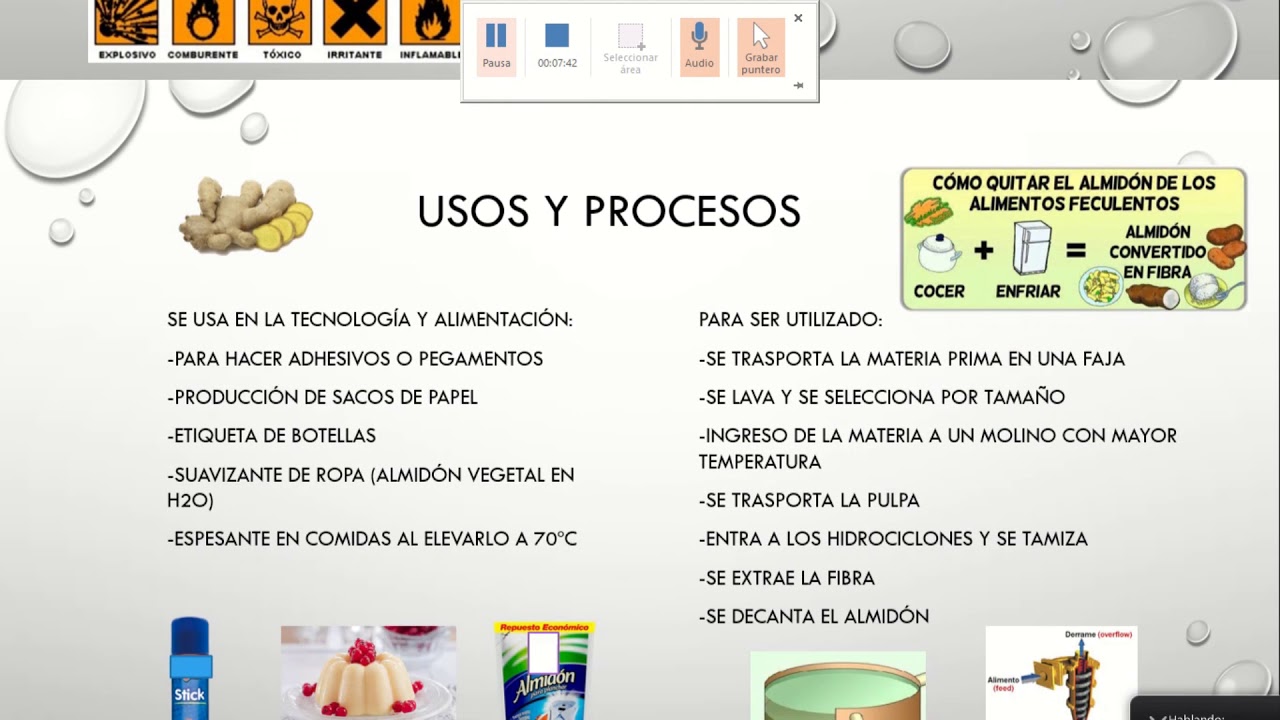The height and width of the screenshot is (720, 1280).
Task: Click the Usos y Procesos slide title
Action: point(609,211)
